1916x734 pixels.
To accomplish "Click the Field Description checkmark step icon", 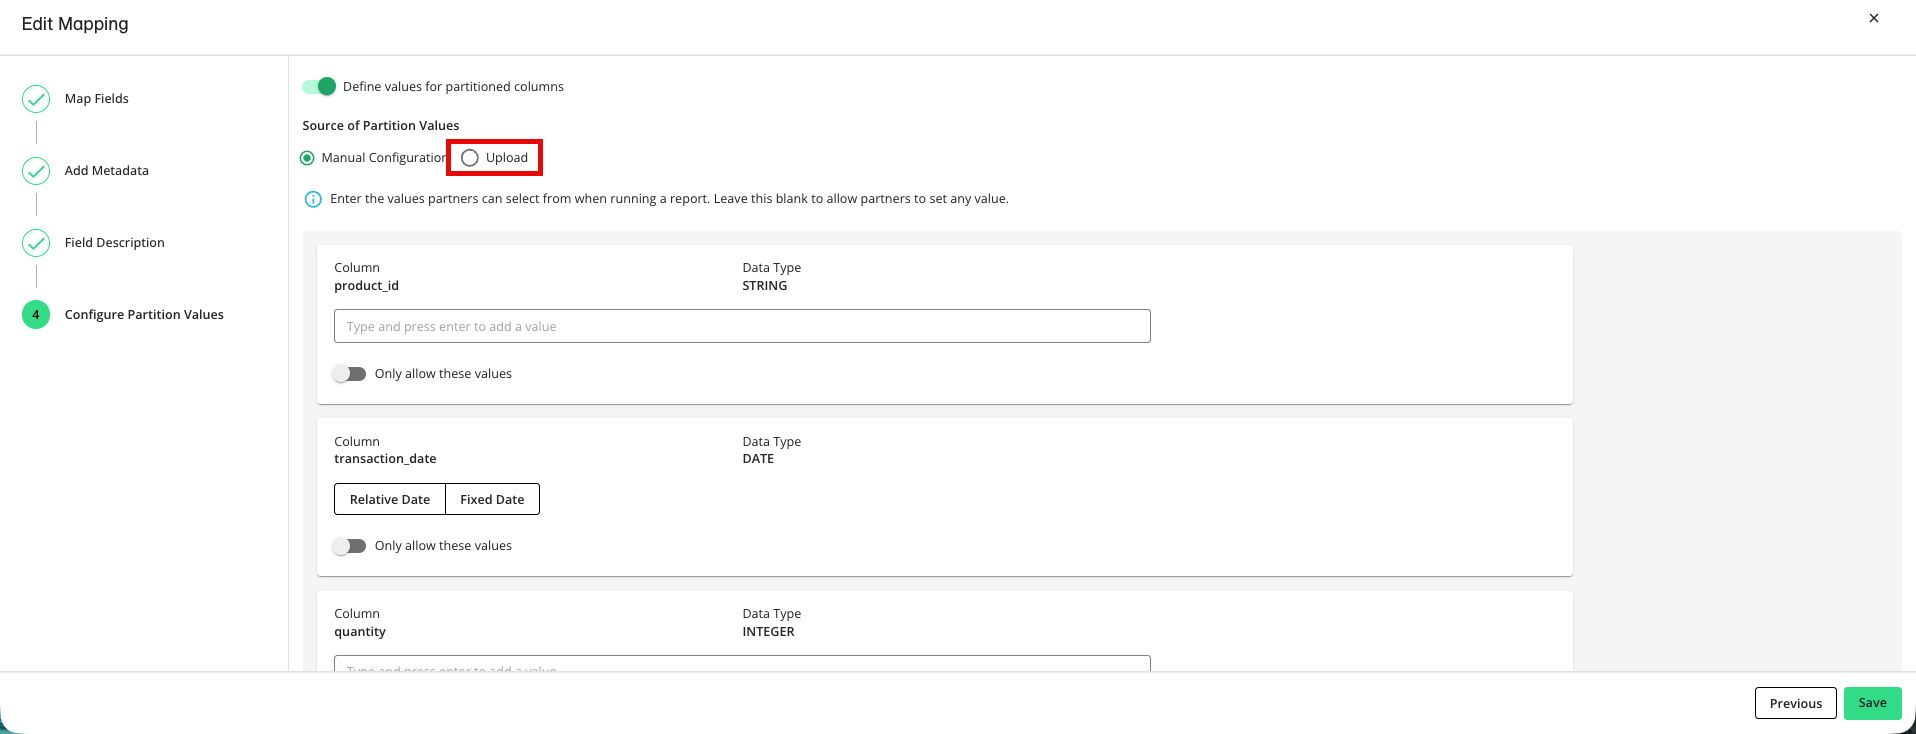I will click(36, 243).
